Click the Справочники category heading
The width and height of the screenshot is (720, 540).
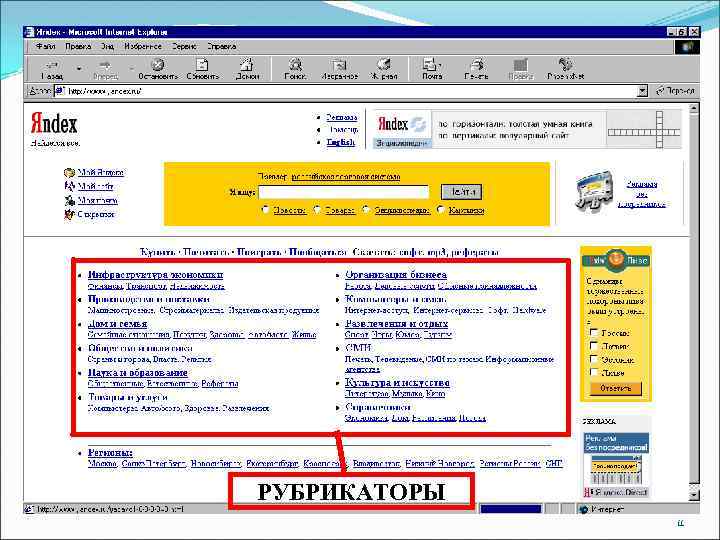tap(377, 407)
